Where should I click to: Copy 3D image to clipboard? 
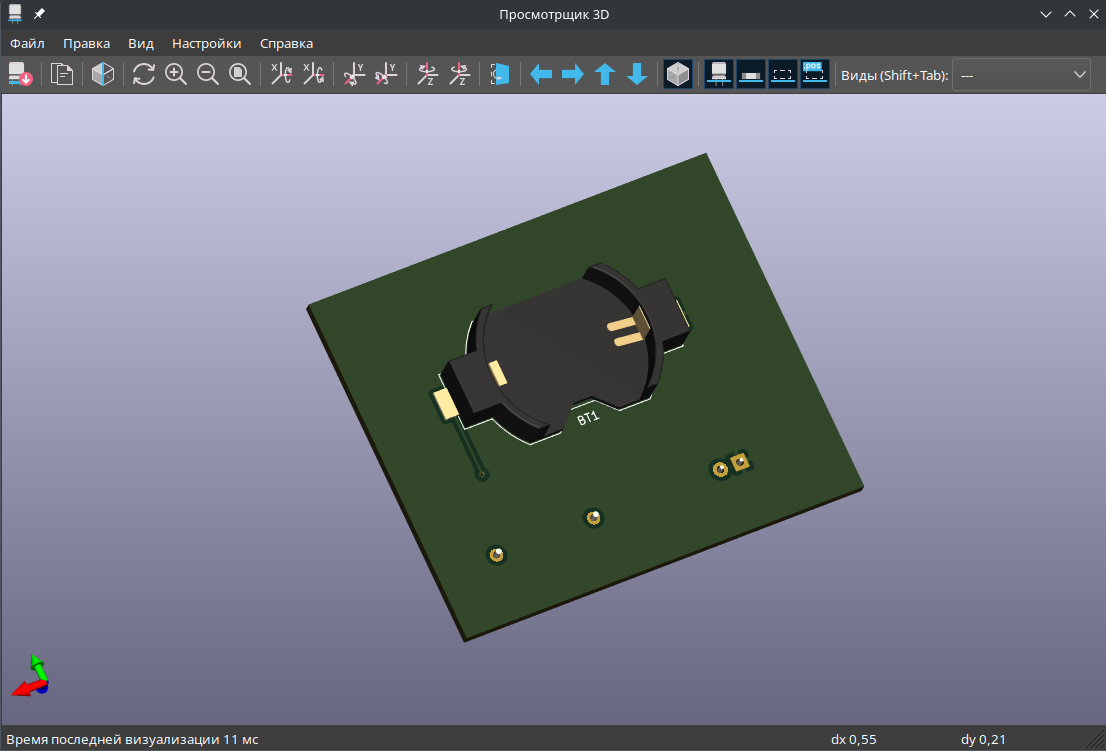pos(62,74)
